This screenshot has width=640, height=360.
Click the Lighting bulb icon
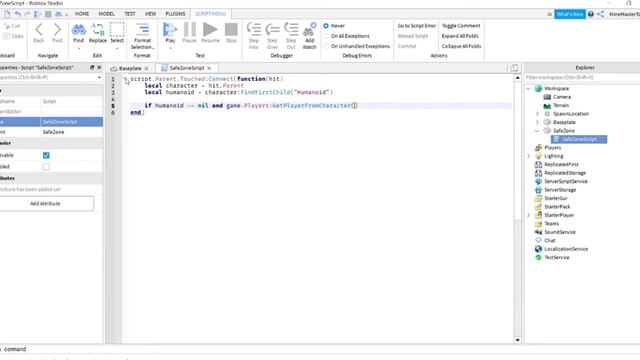pos(538,156)
